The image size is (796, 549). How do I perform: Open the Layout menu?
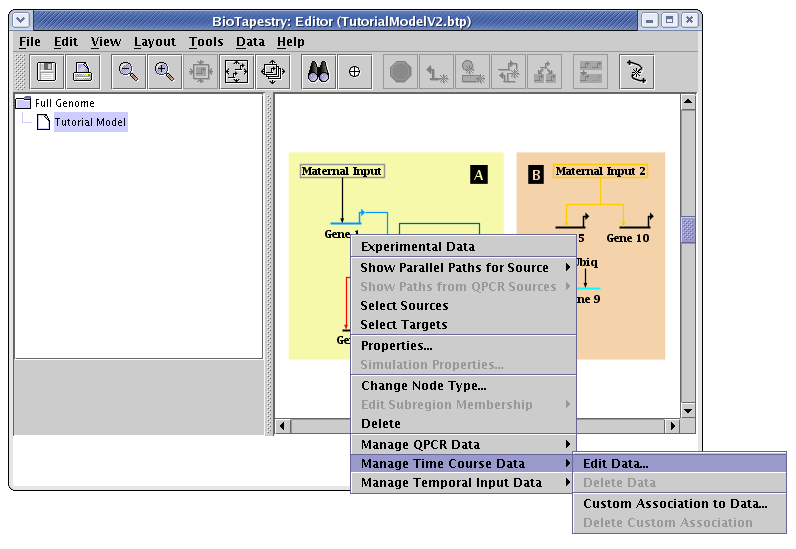point(154,41)
